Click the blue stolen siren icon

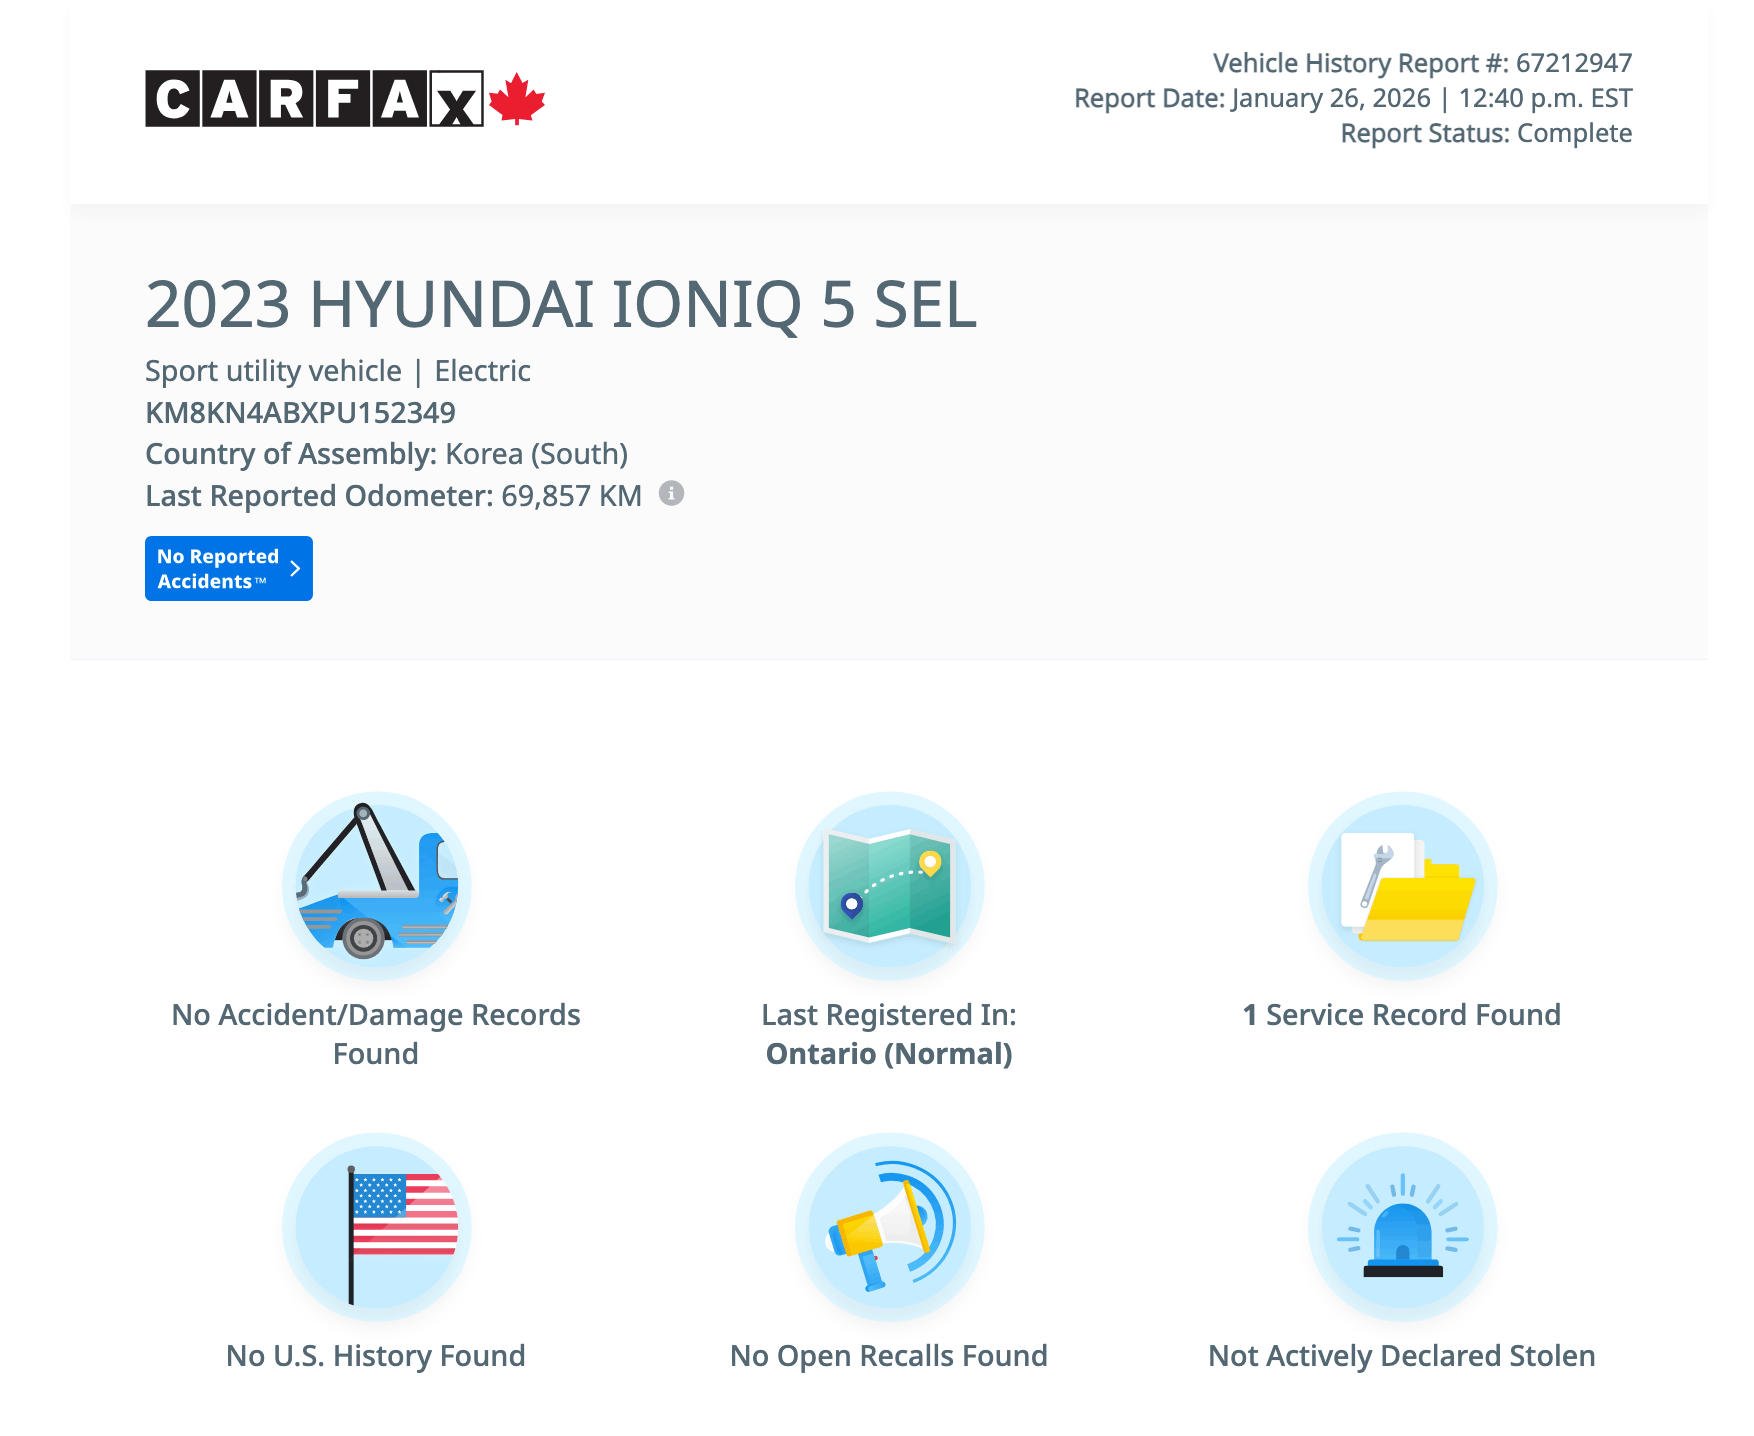click(x=1402, y=1227)
